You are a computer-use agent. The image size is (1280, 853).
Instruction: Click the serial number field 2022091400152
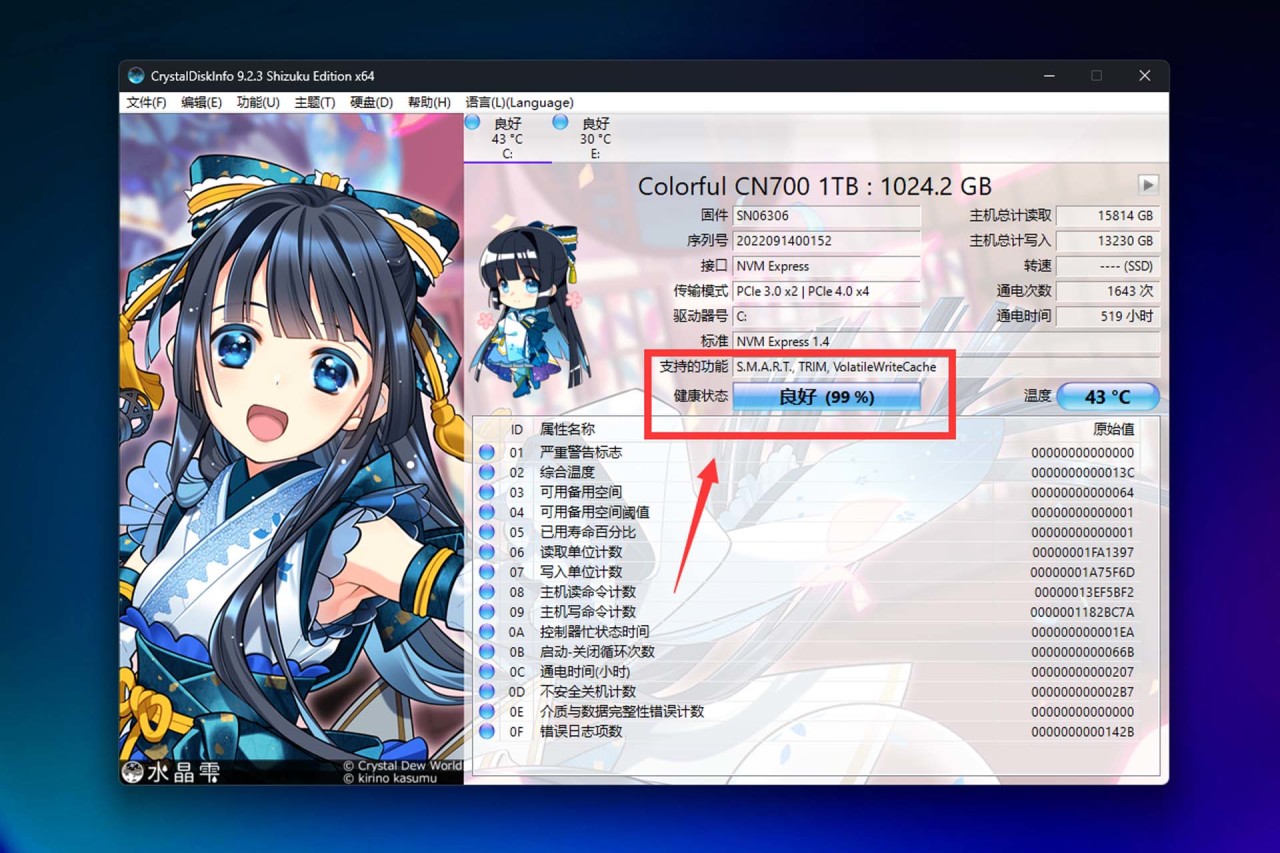pyautogui.click(x=826, y=241)
